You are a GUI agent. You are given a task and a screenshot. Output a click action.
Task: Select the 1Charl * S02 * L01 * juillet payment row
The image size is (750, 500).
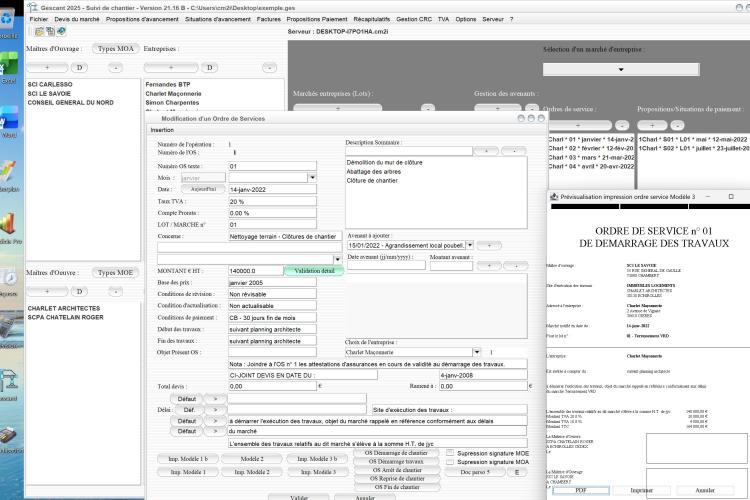point(694,148)
